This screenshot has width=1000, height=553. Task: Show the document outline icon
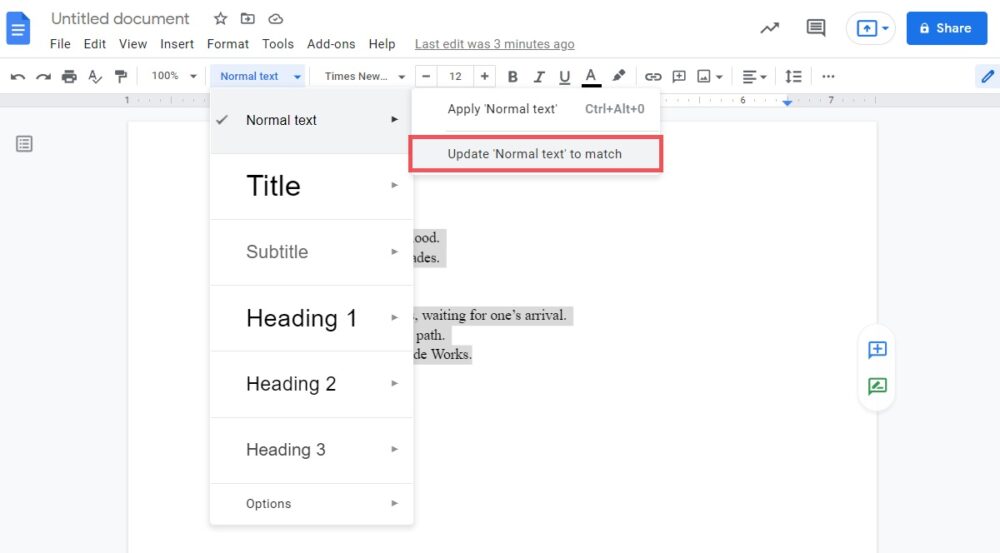pos(24,144)
